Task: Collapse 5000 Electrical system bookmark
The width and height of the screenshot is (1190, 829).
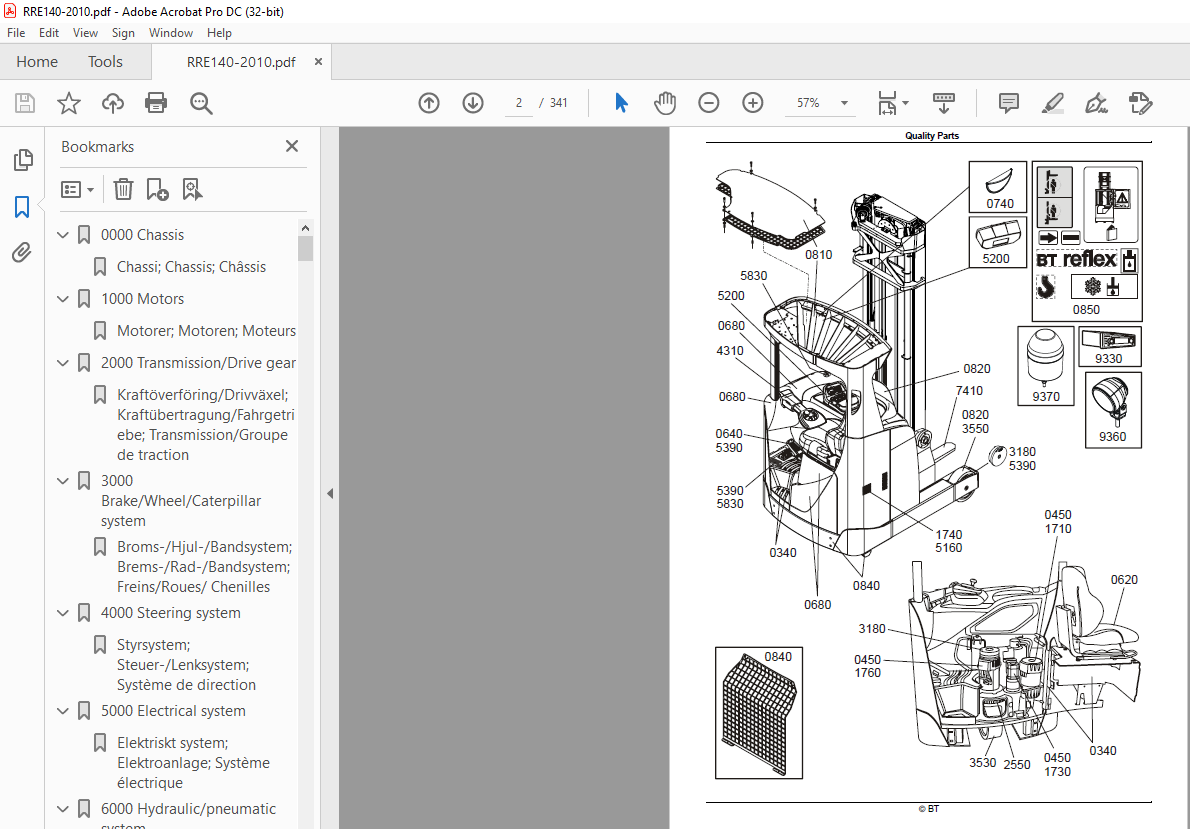Action: (63, 711)
